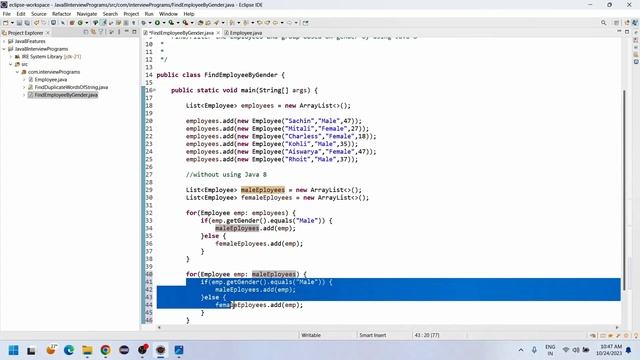Screen dimensions: 640x360
Task: Click the Smart Insert status bar entry
Action: (372, 335)
